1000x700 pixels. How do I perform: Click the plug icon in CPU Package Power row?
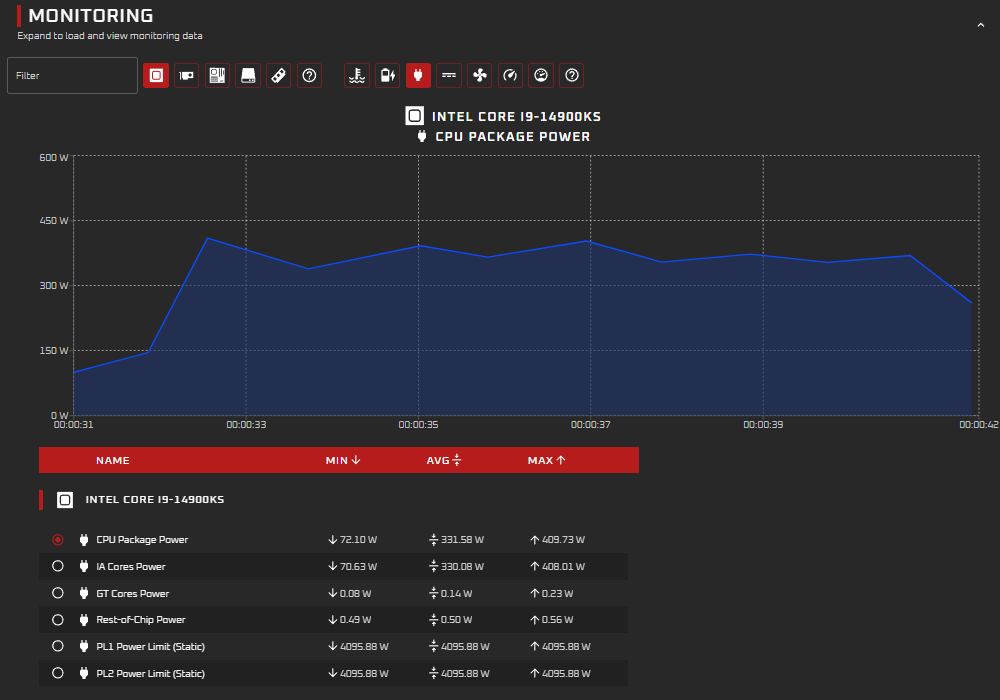point(84,539)
